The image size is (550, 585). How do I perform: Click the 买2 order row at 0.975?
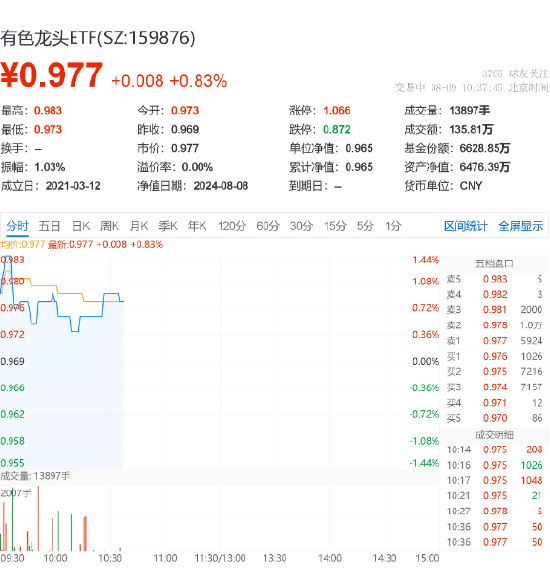[494, 372]
